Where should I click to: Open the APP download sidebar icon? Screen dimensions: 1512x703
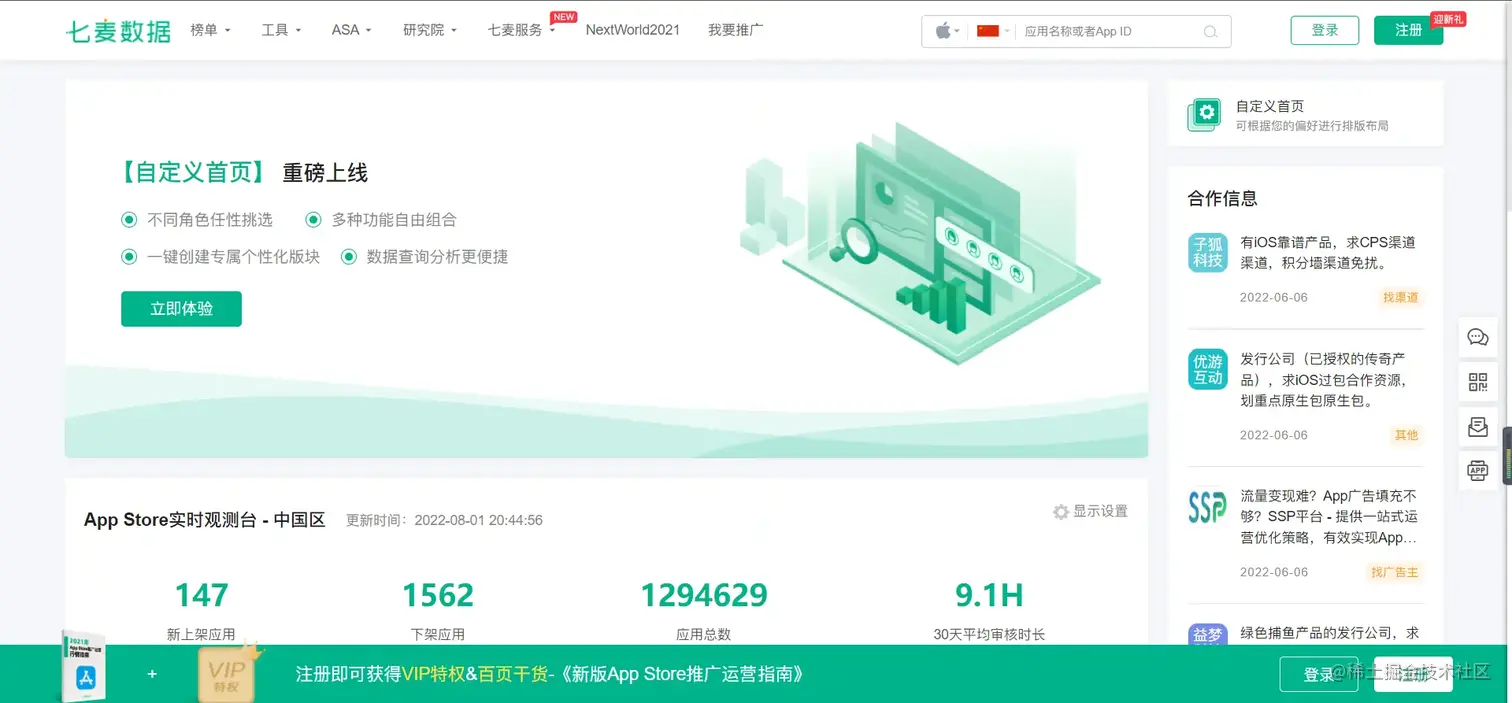click(1478, 470)
